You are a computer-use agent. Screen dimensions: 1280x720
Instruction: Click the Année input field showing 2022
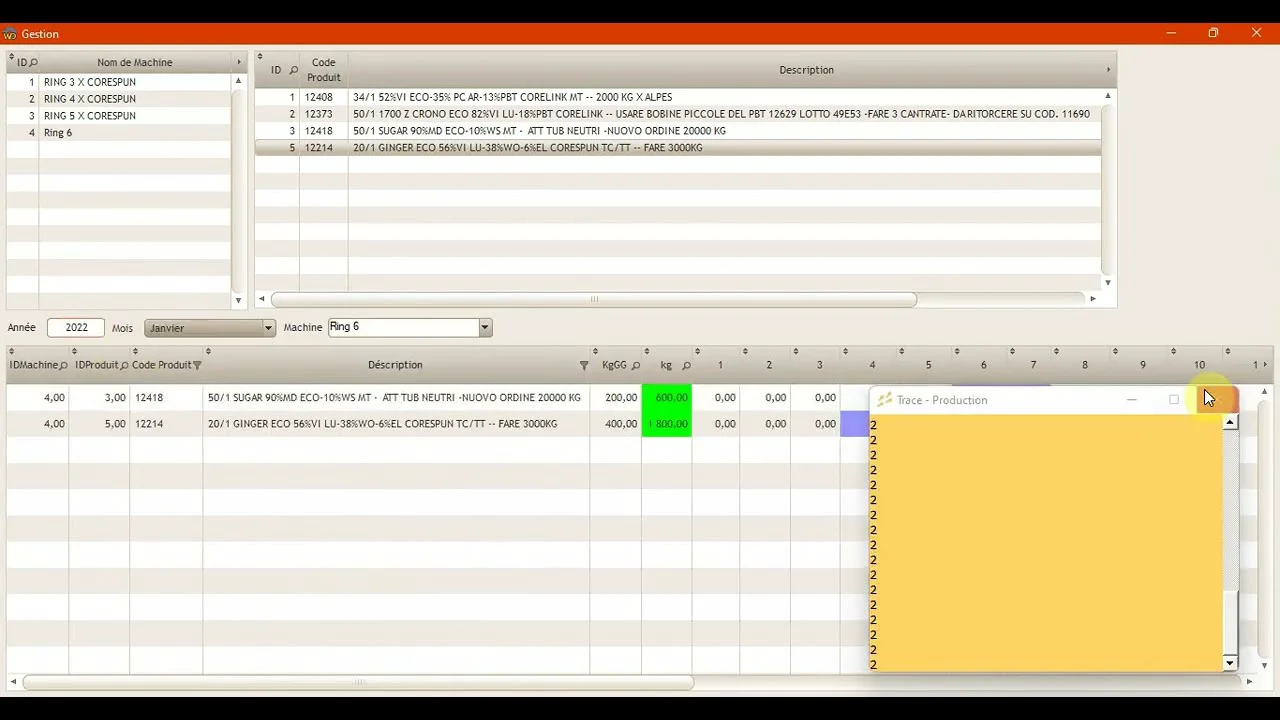77,328
